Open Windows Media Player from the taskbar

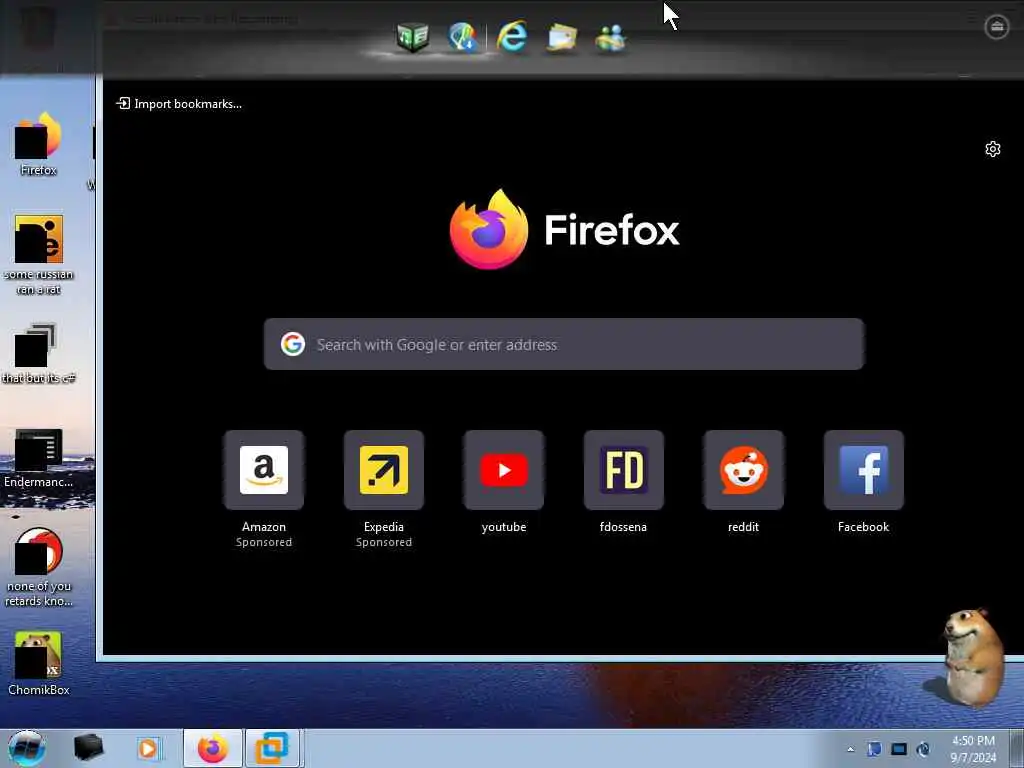coord(149,748)
